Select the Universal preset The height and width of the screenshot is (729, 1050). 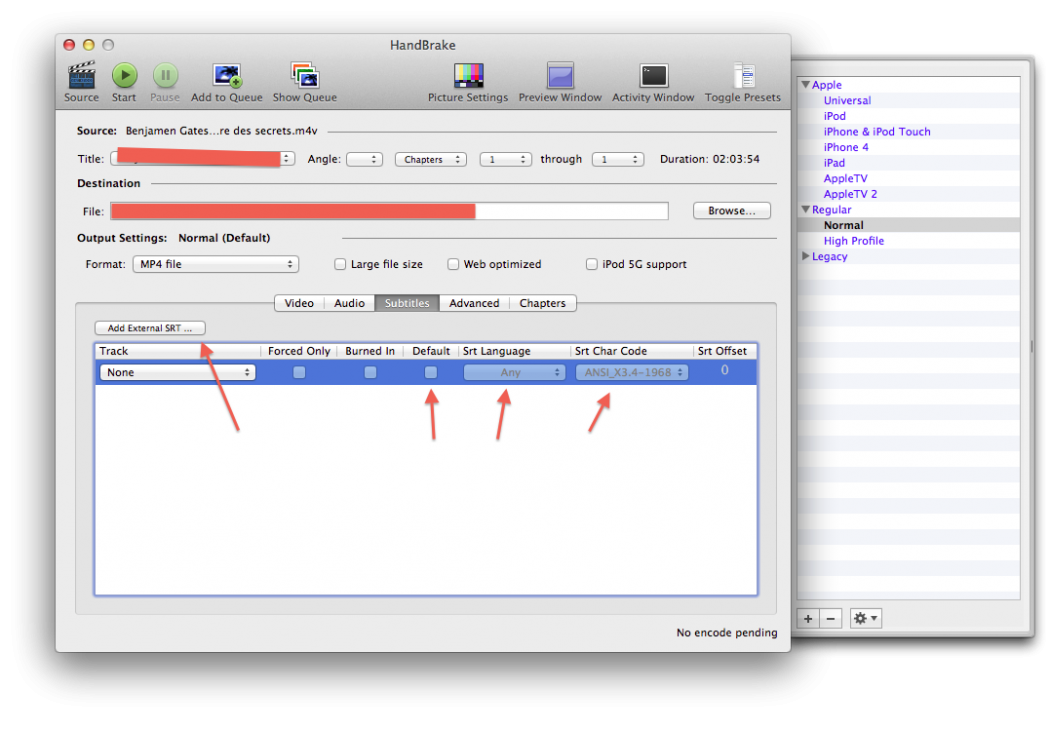[847, 100]
